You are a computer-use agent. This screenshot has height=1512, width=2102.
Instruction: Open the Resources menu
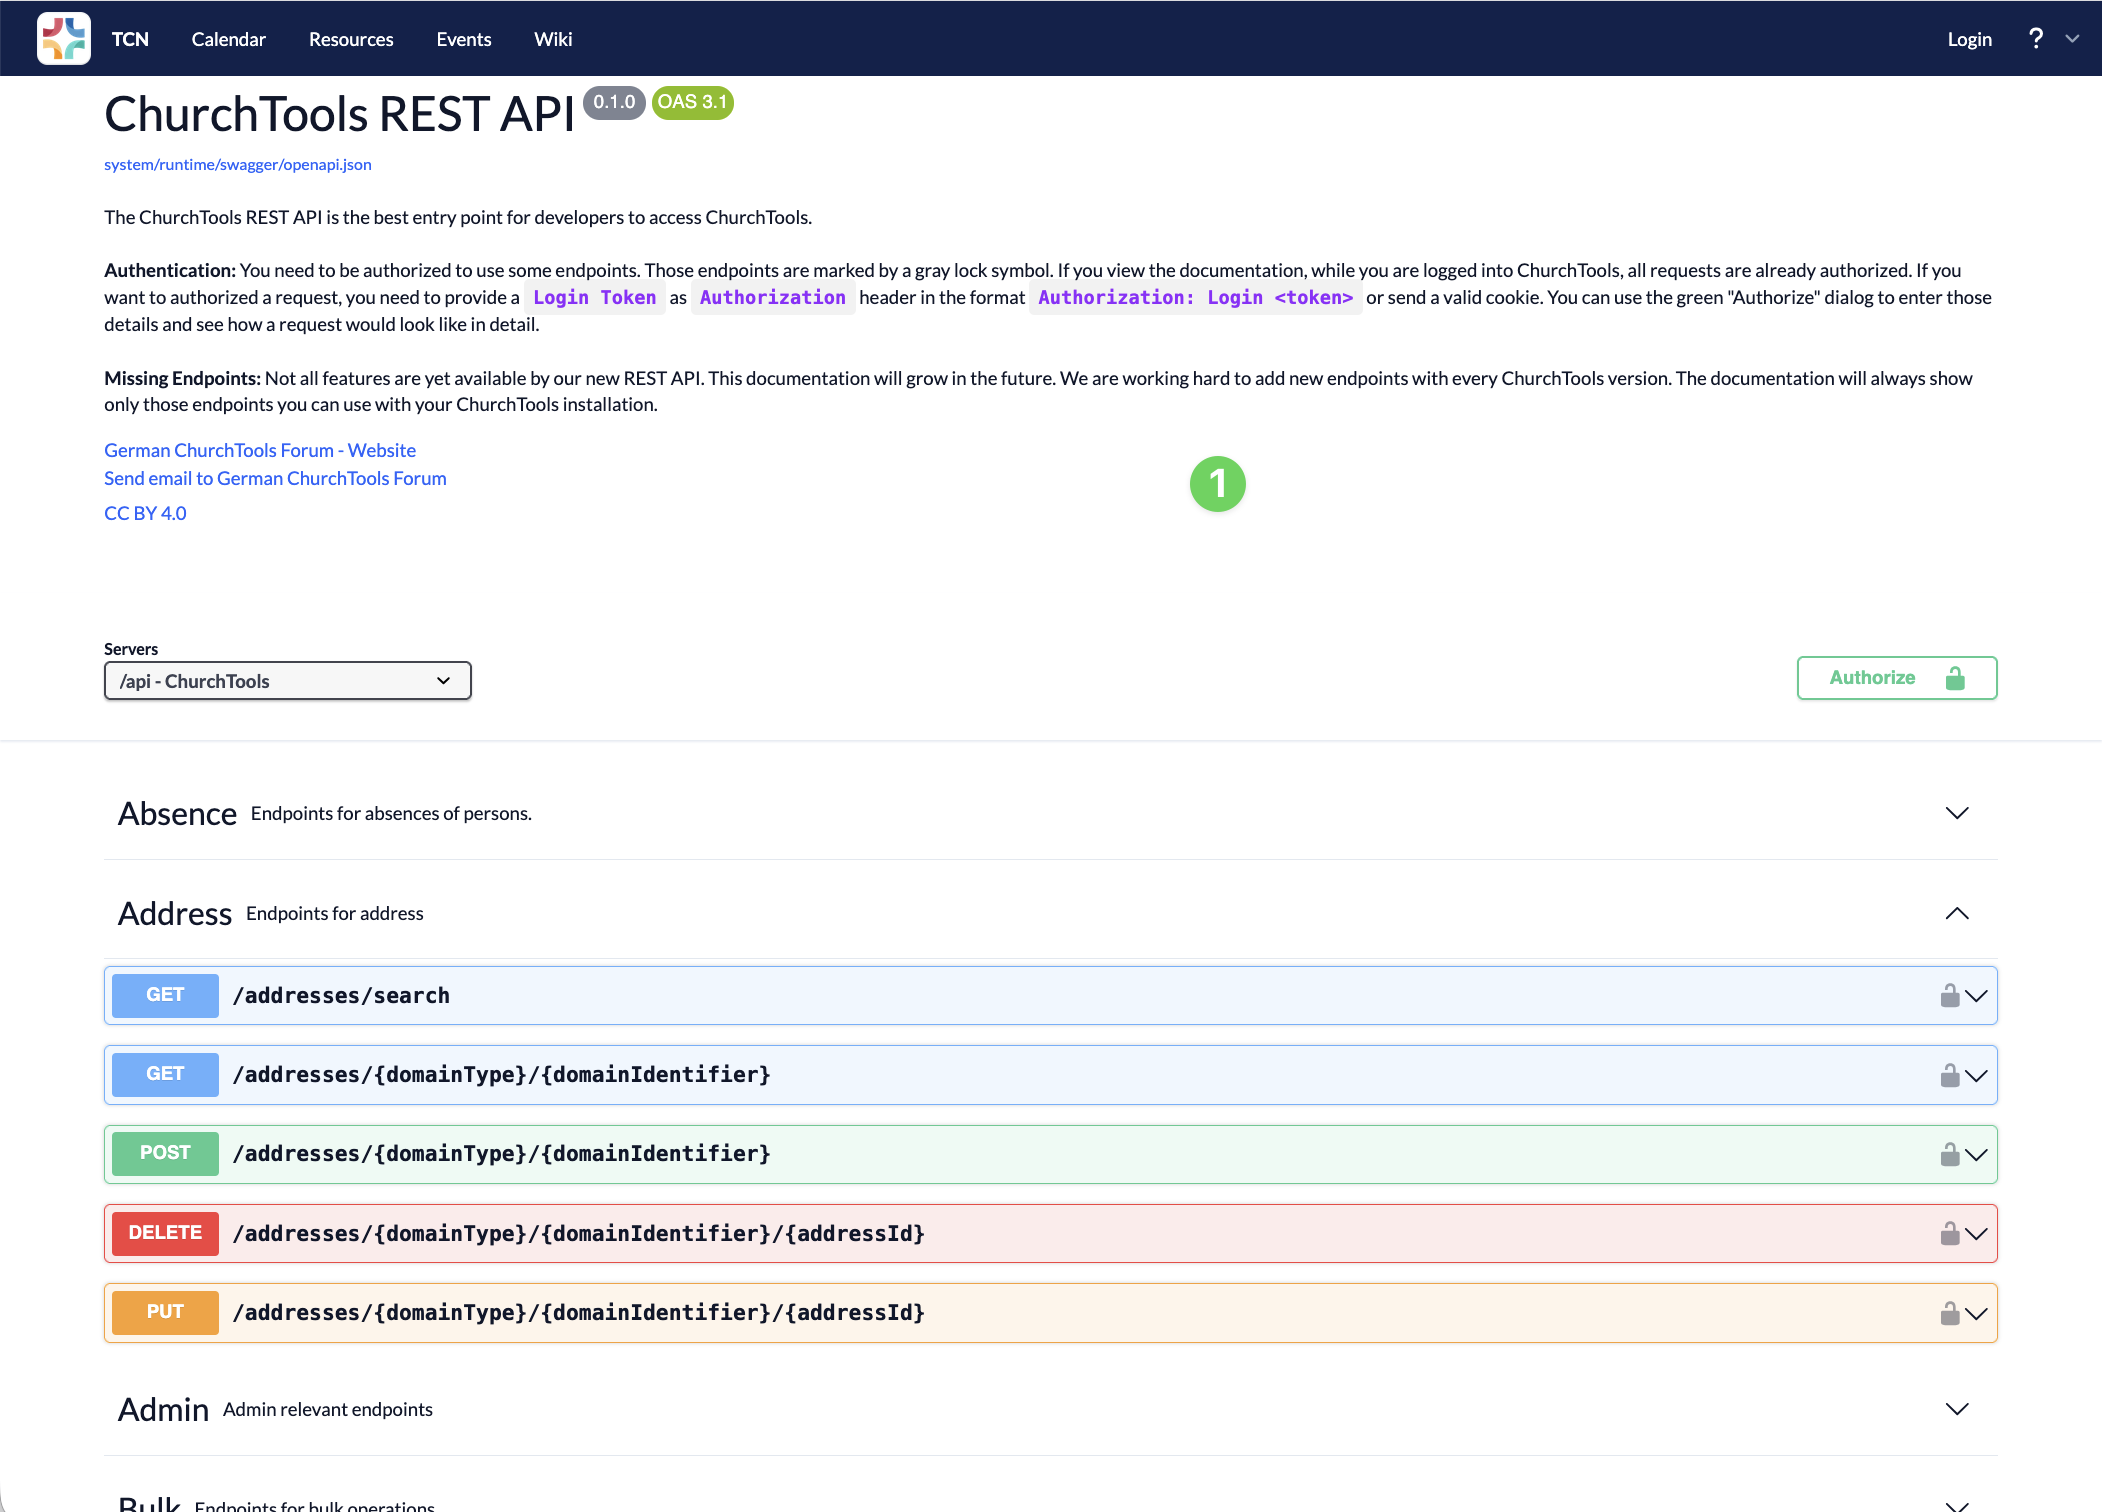click(351, 39)
